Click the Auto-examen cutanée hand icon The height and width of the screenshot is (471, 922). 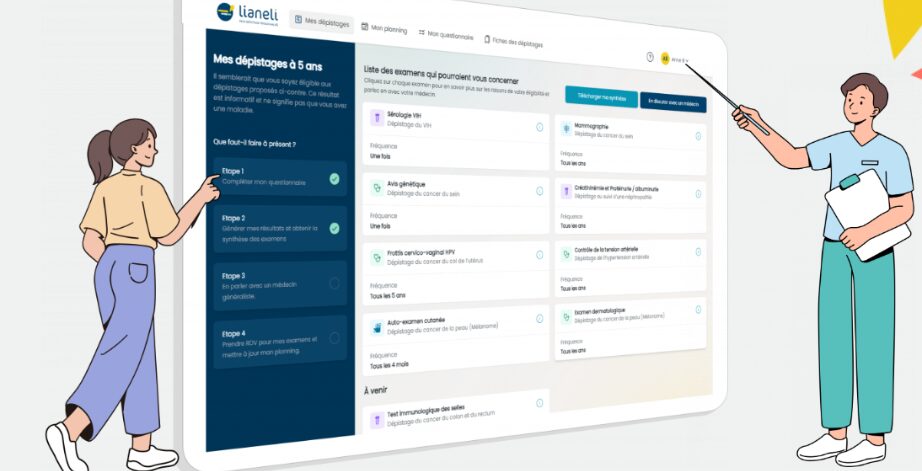(377, 328)
